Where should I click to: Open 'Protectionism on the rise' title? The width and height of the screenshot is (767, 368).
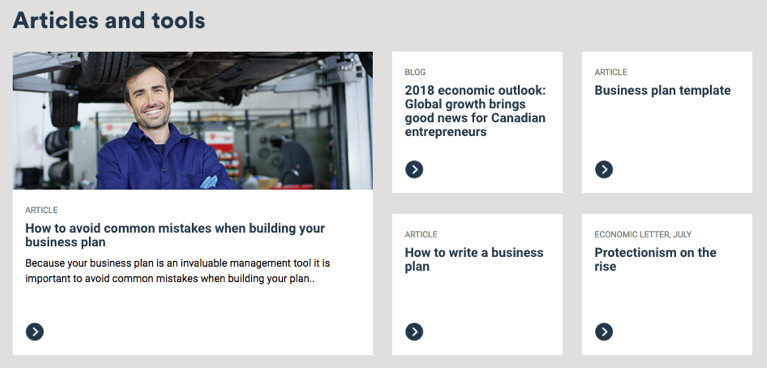tap(655, 259)
